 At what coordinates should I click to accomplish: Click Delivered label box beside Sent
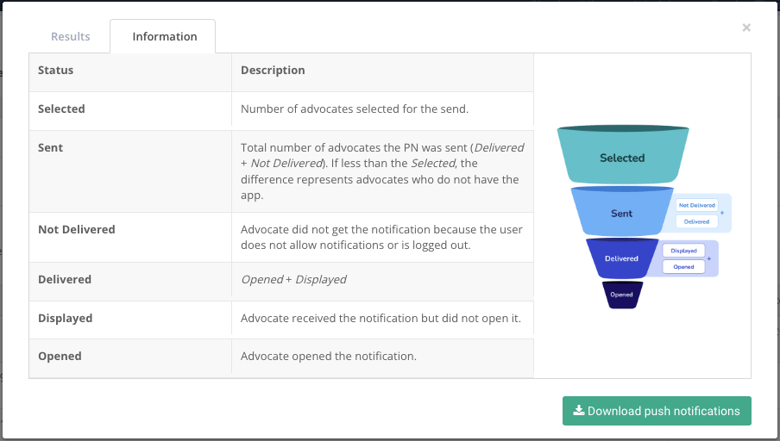coord(696,222)
